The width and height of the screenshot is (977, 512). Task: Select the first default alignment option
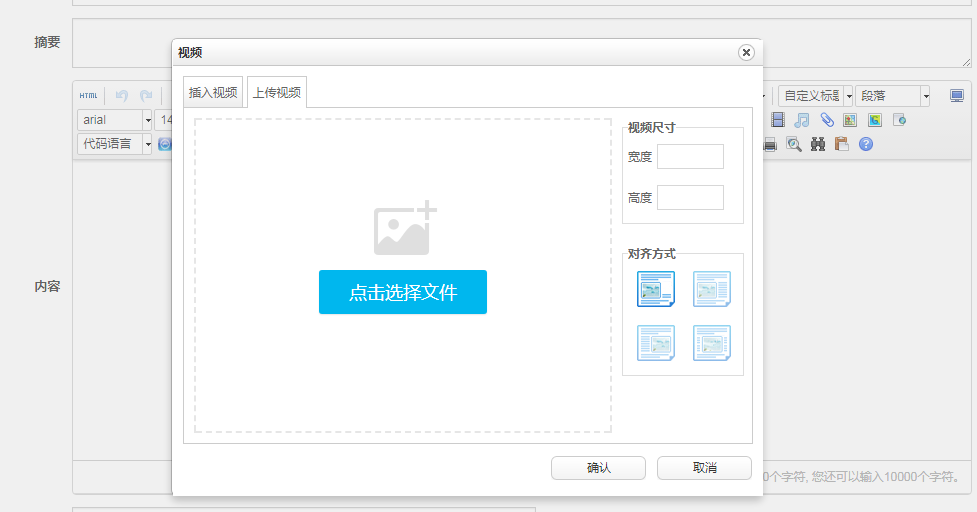pyautogui.click(x=655, y=289)
